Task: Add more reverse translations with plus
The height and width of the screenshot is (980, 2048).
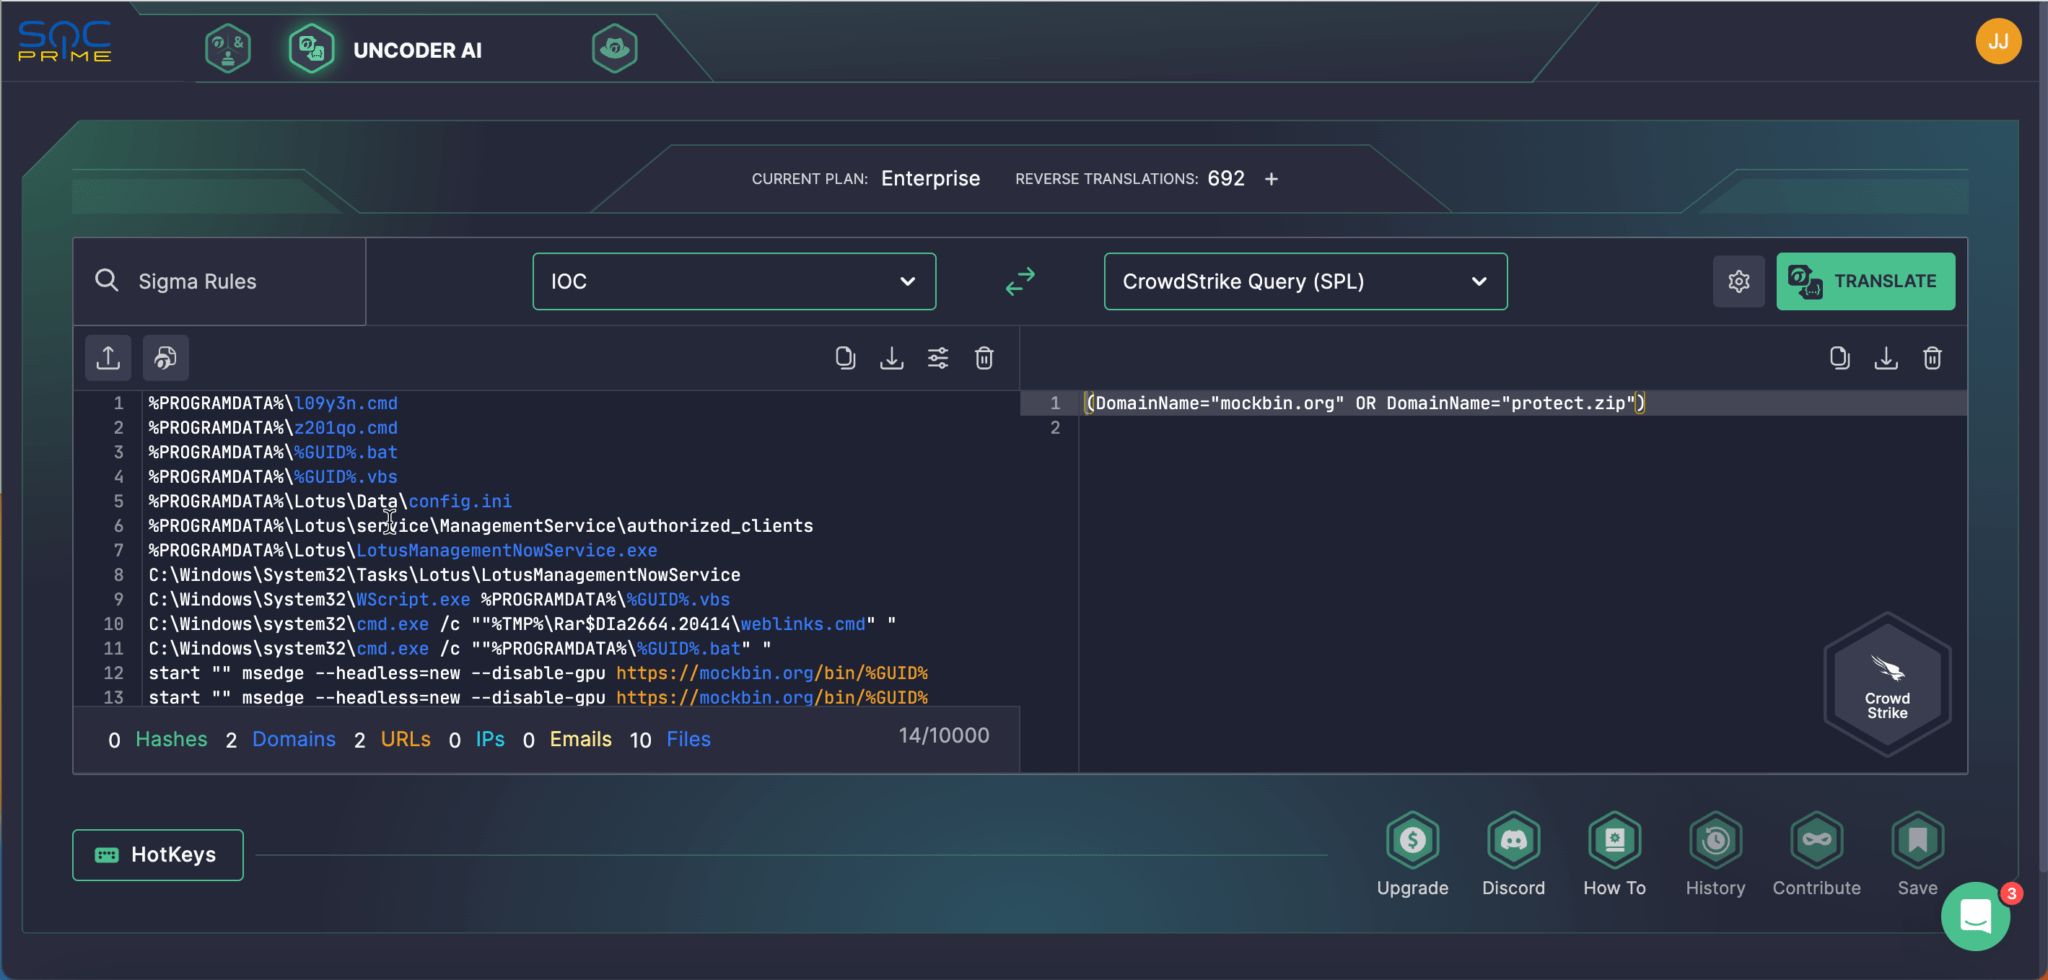Action: click(1271, 179)
